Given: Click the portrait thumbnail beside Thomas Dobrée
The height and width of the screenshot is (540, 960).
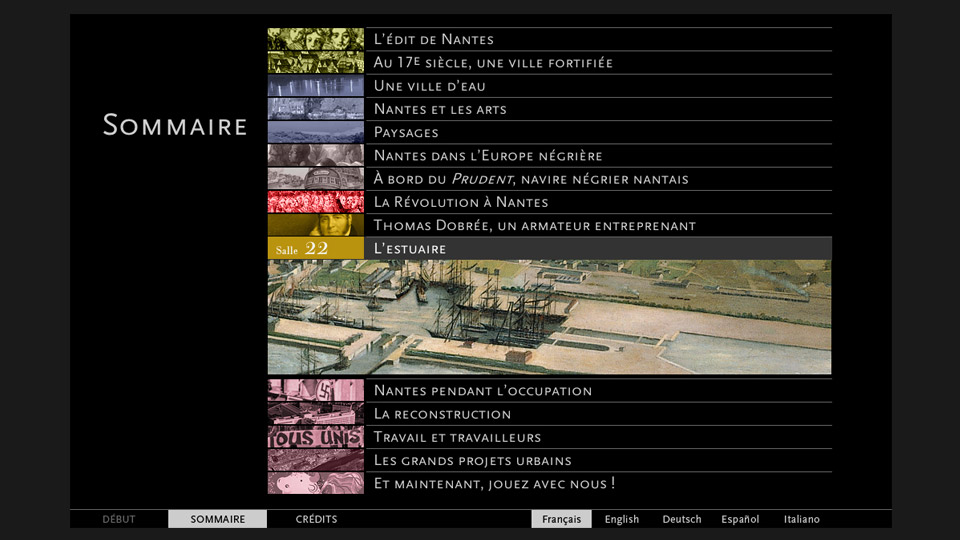Looking at the screenshot, I should pos(316,225).
